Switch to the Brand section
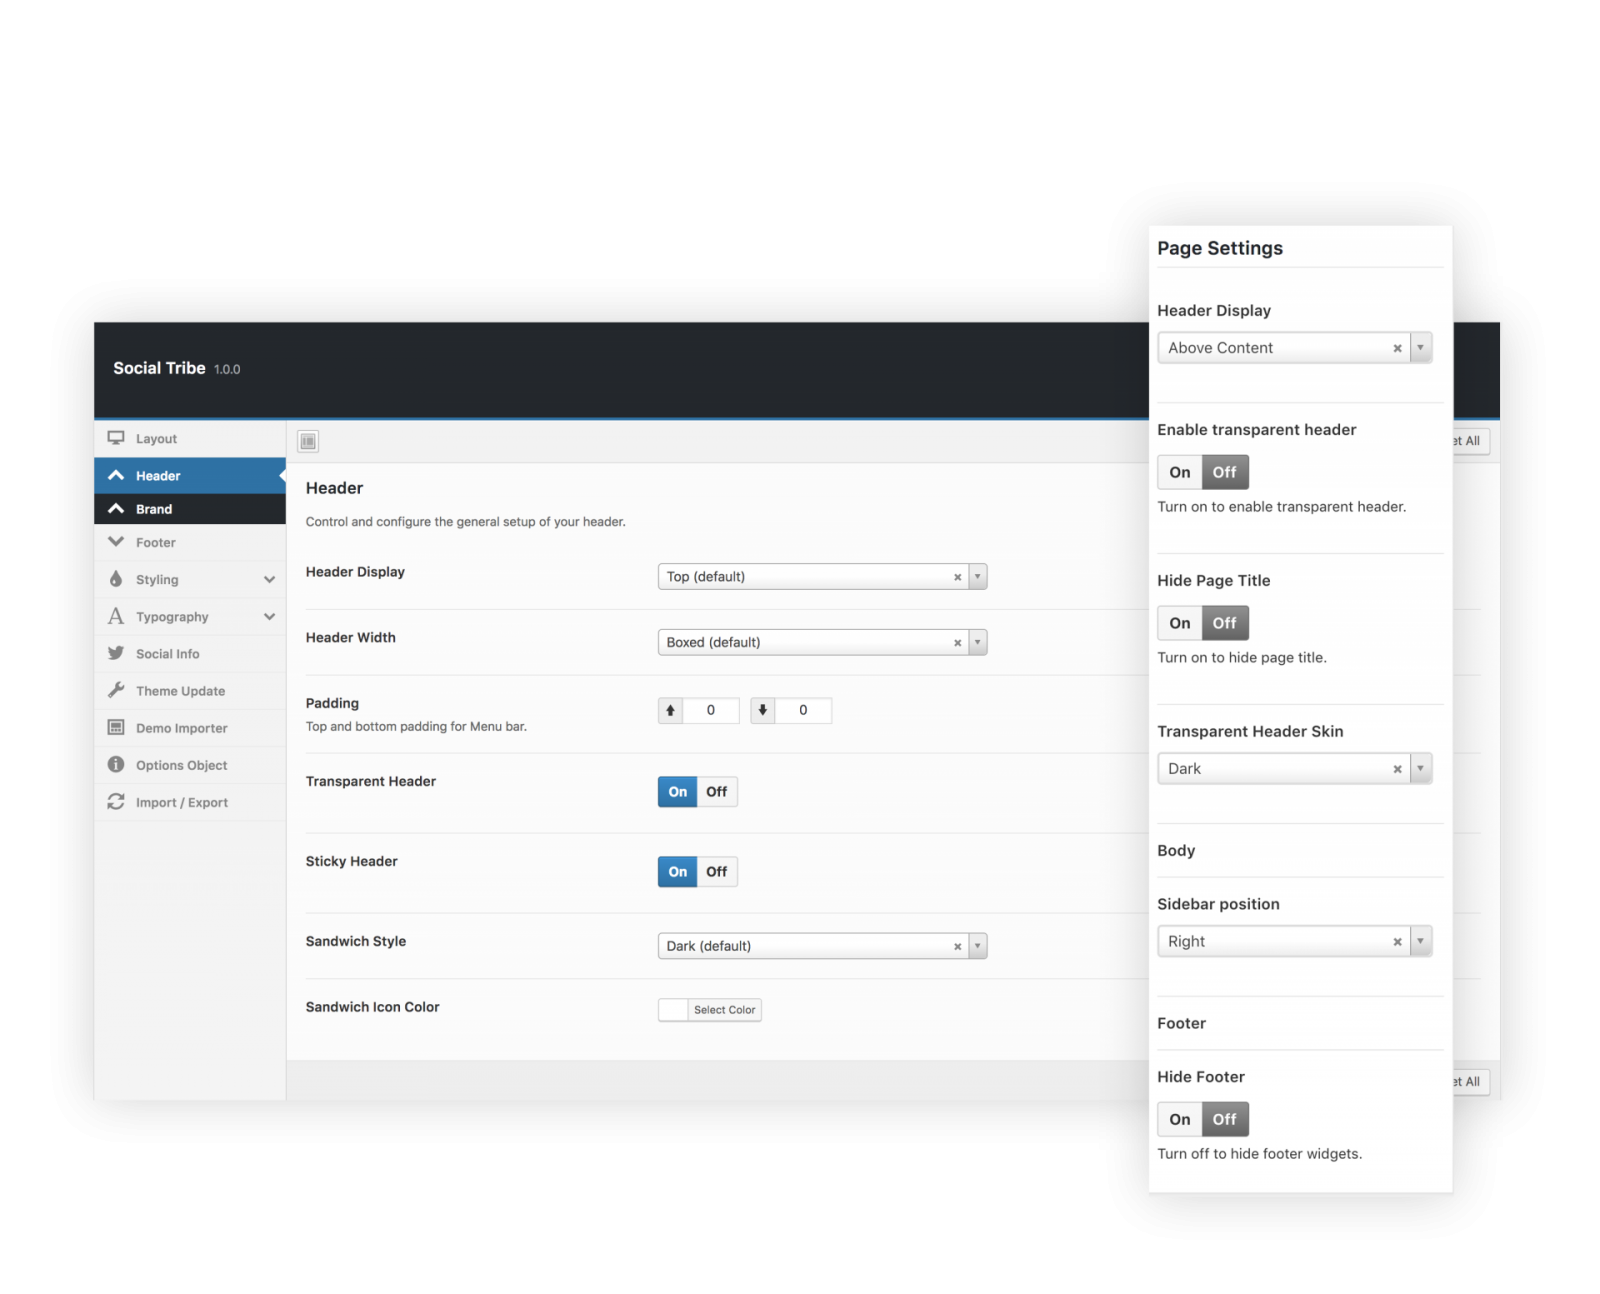The height and width of the screenshot is (1294, 1600). tap(155, 508)
